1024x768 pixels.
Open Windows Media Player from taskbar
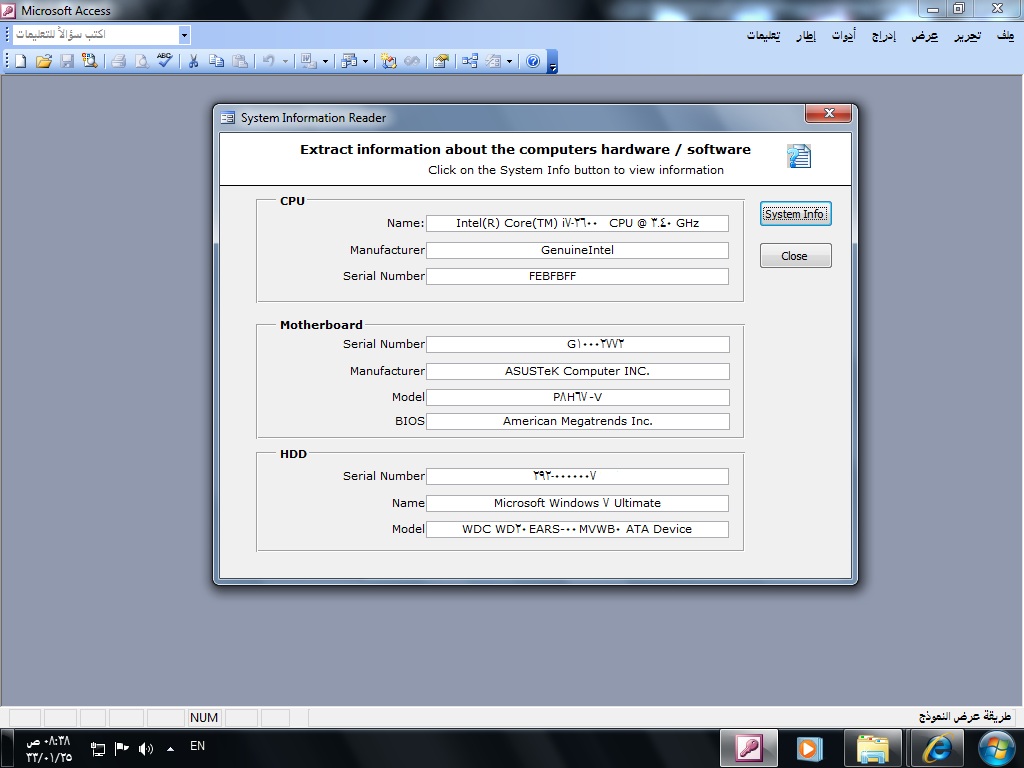[808, 748]
